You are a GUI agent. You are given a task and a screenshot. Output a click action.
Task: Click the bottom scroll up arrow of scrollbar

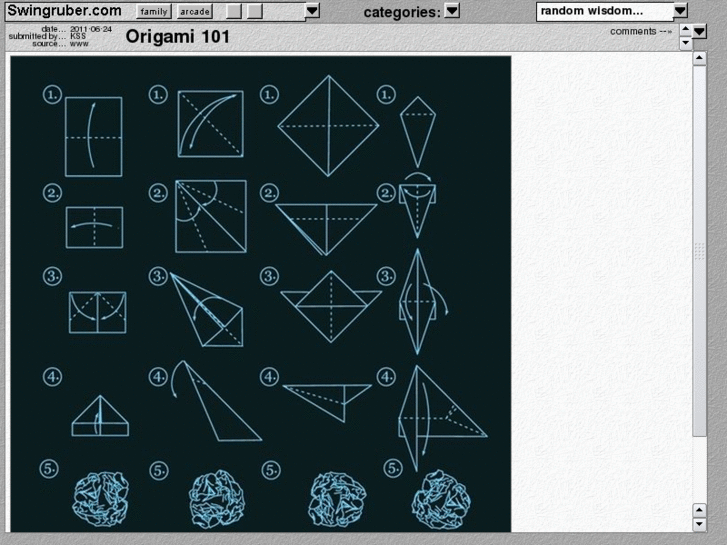click(699, 510)
